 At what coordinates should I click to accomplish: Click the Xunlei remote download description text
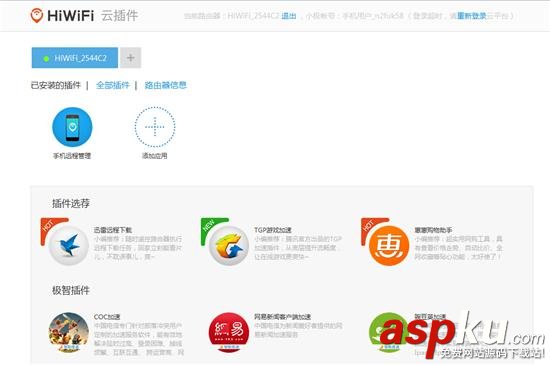click(x=138, y=248)
